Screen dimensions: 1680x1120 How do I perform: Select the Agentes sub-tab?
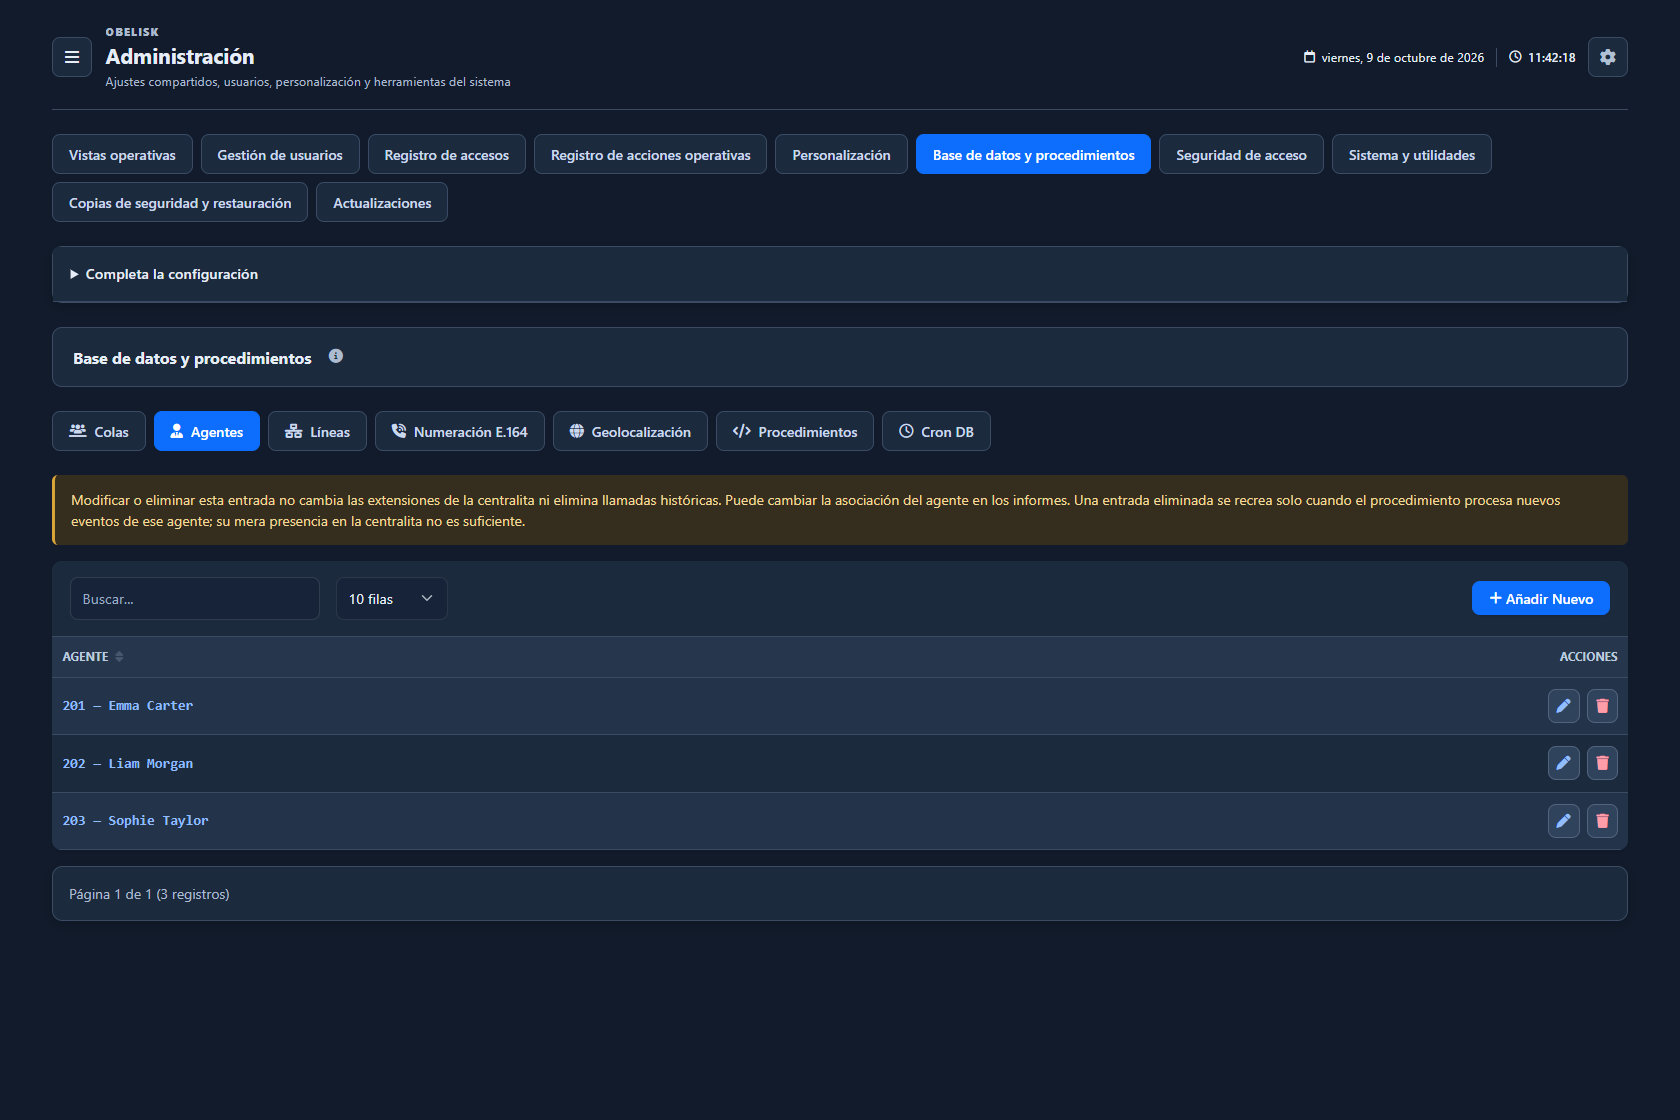[207, 431]
